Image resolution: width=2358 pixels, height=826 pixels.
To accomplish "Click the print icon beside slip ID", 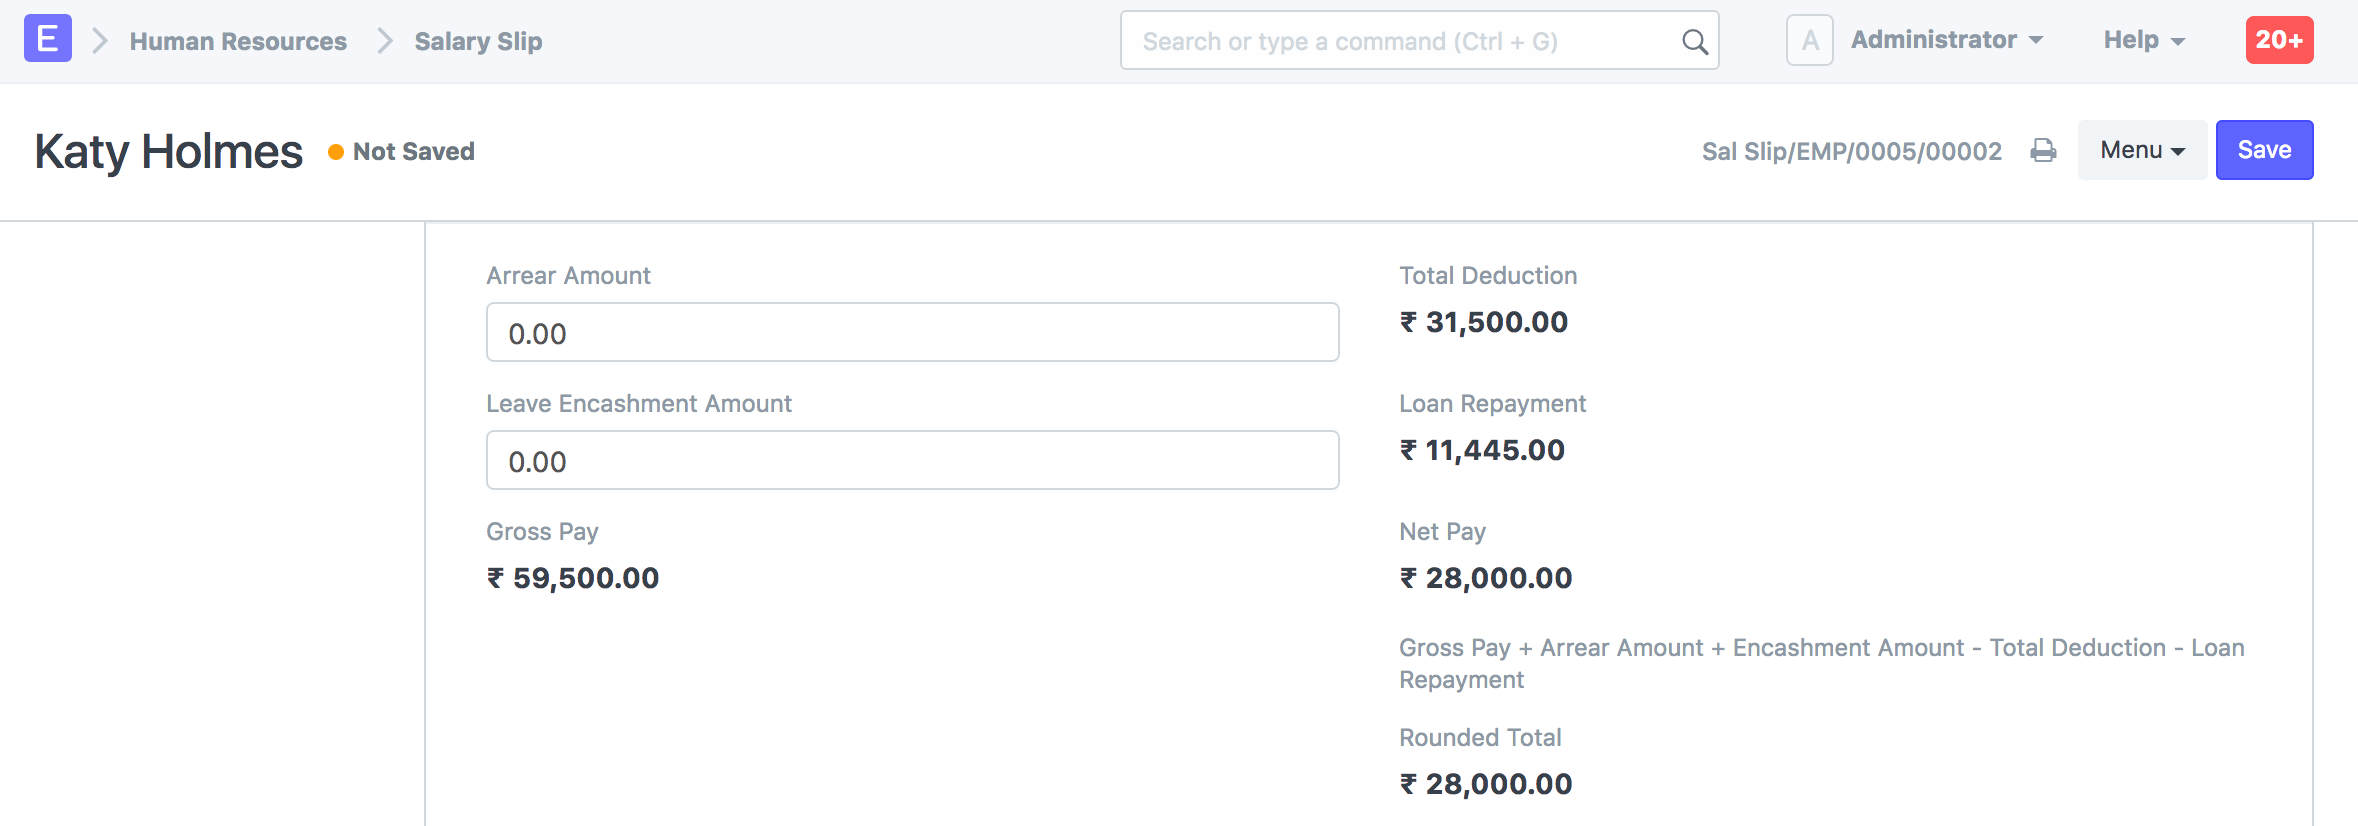I will [2043, 151].
